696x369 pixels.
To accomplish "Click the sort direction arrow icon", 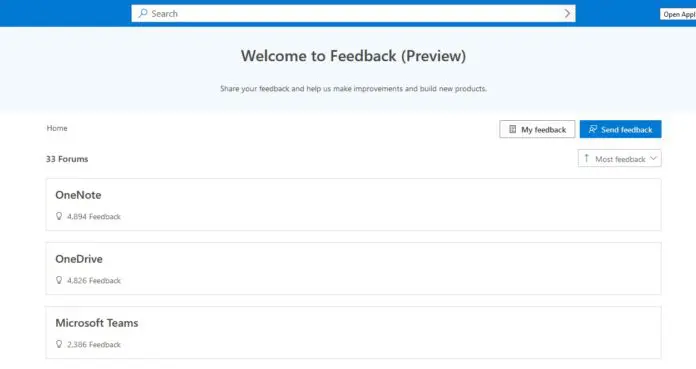I will click(x=586, y=158).
